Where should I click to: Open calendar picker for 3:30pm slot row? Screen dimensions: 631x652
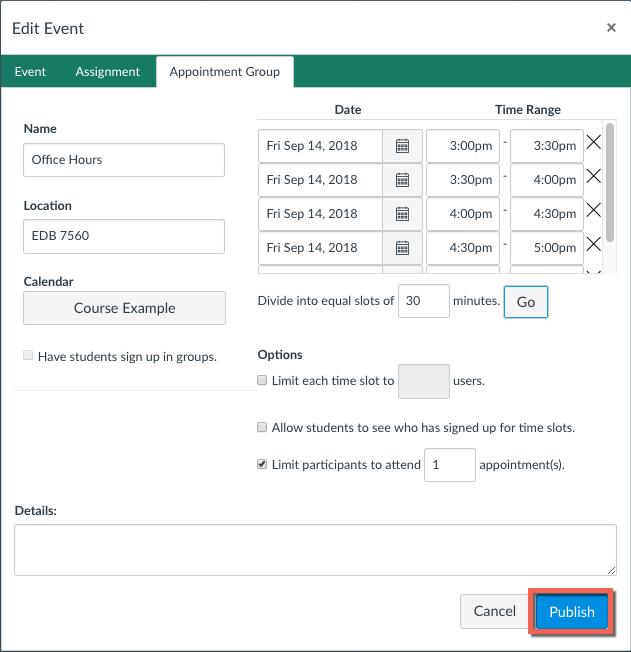pyautogui.click(x=402, y=180)
